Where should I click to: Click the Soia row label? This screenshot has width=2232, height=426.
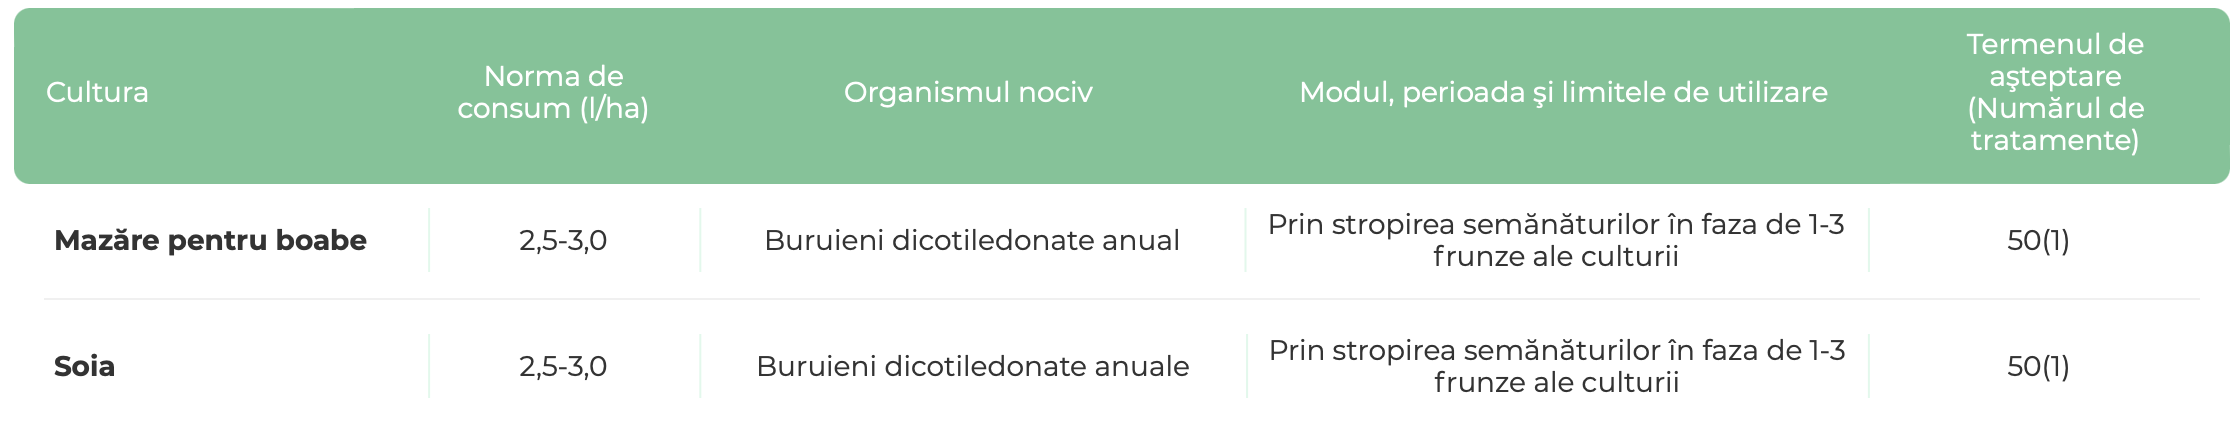pyautogui.click(x=84, y=367)
